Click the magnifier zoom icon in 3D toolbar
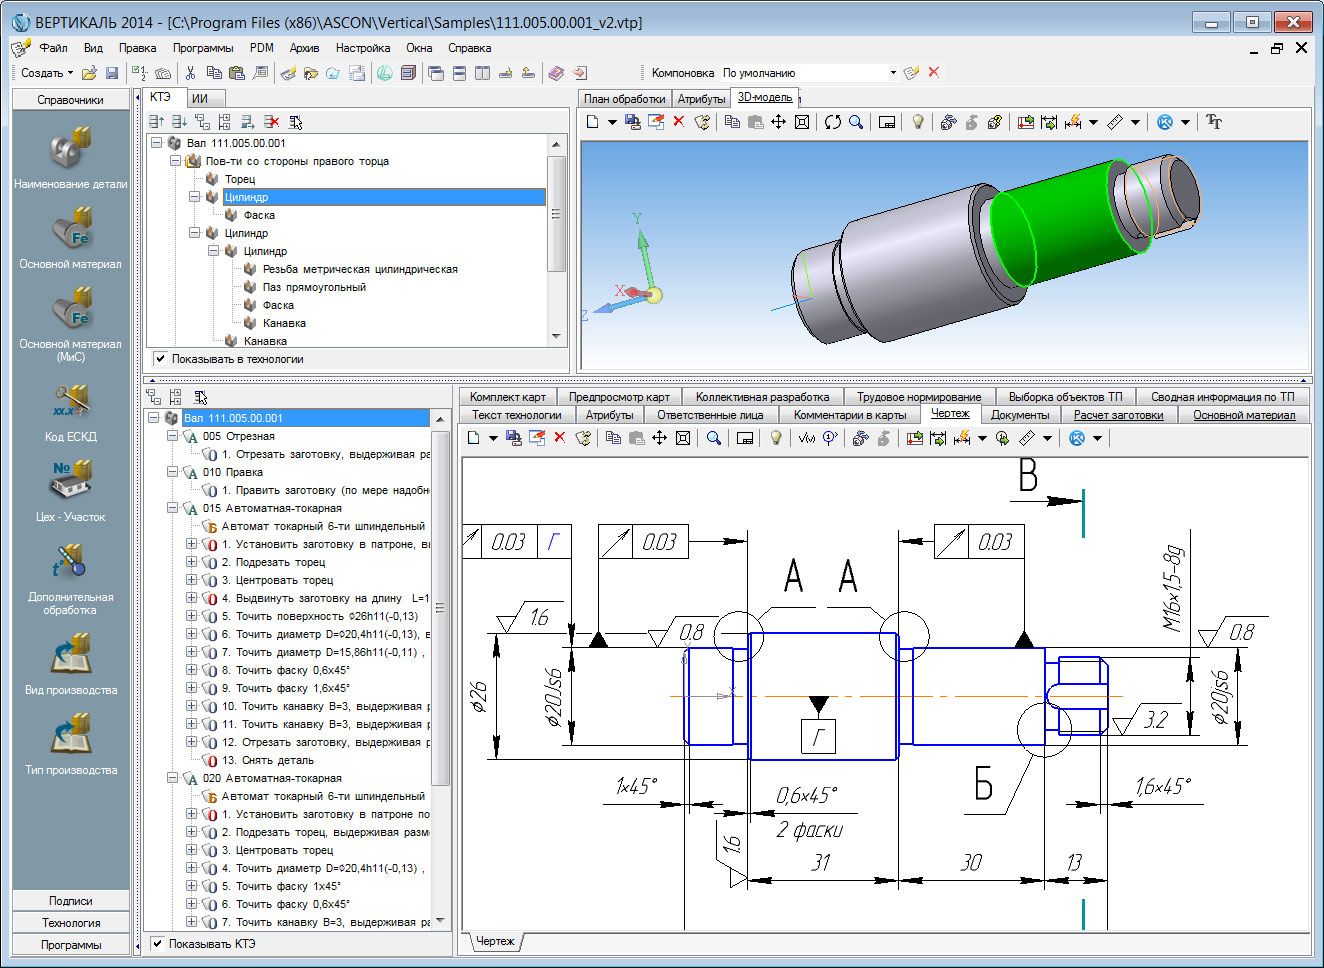This screenshot has height=968, width=1324. [x=856, y=122]
